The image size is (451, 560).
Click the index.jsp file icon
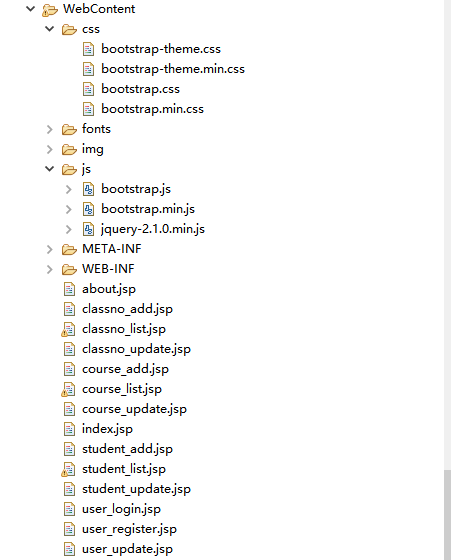(69, 429)
